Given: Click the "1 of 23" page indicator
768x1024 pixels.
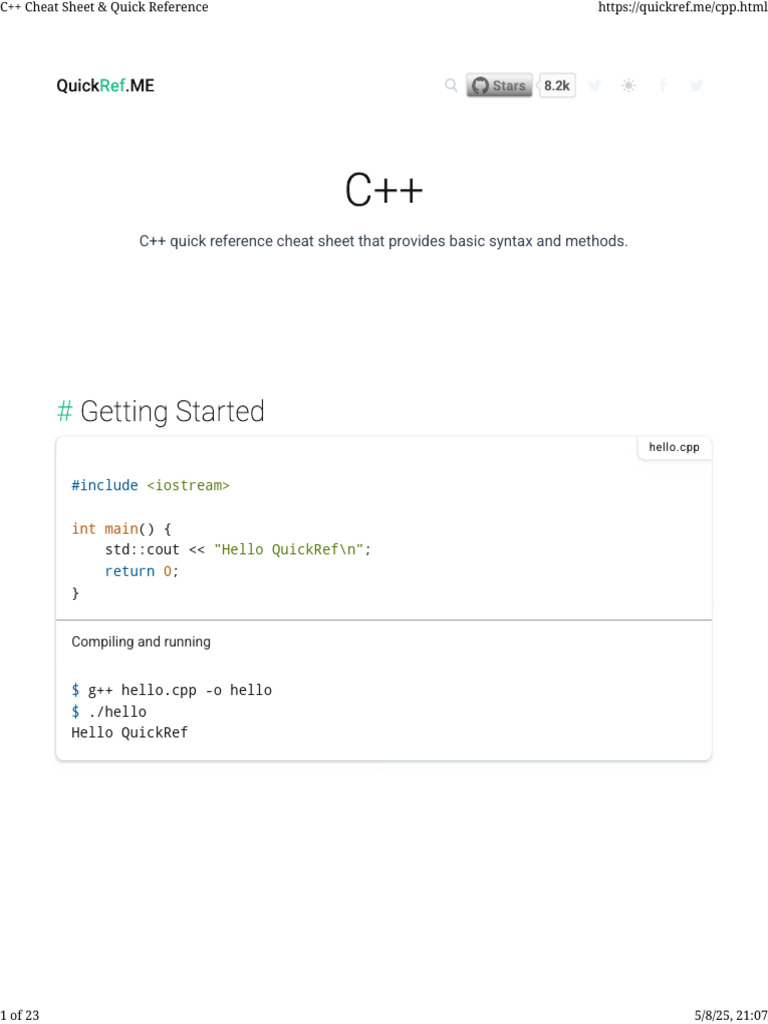Looking at the screenshot, I should 20,1016.
